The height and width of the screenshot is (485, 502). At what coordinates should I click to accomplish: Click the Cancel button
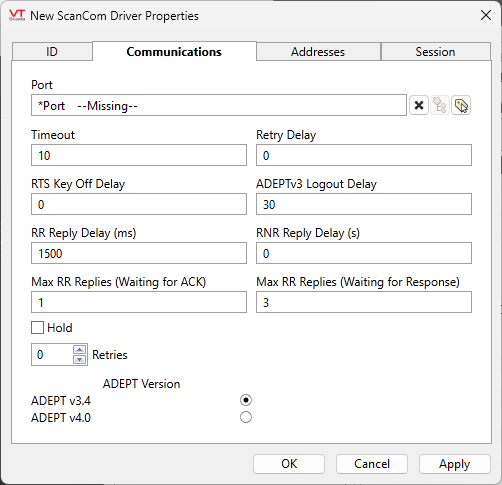[x=372, y=464]
